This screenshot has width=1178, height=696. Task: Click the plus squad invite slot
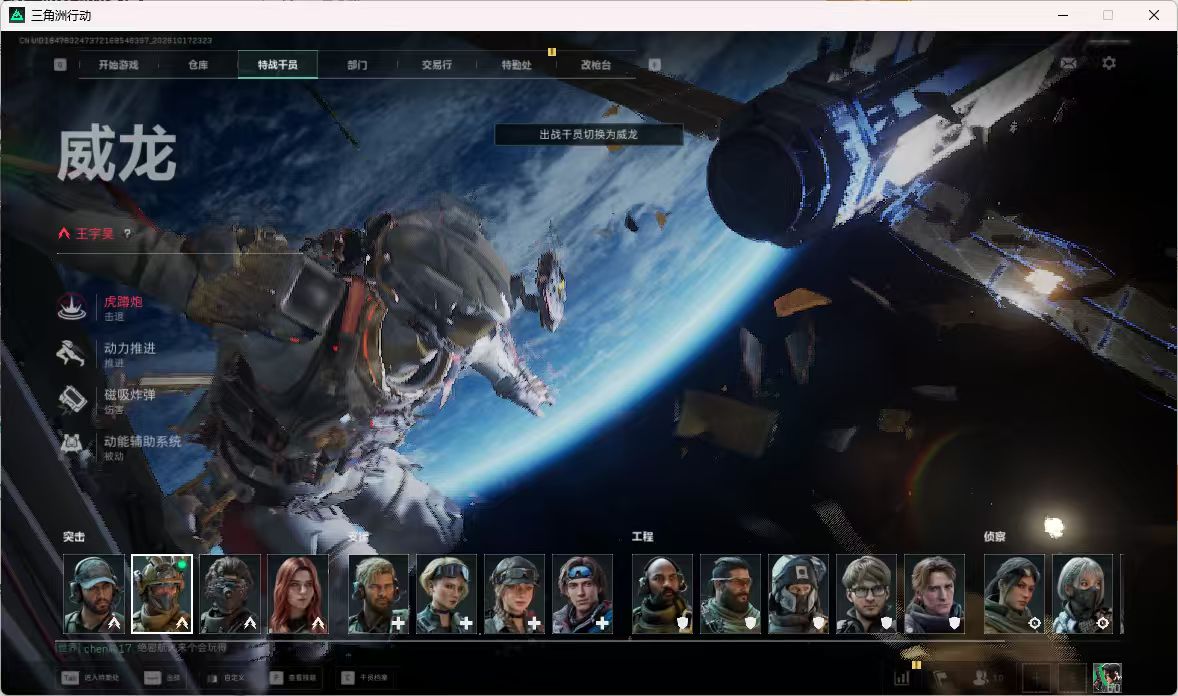1035,678
